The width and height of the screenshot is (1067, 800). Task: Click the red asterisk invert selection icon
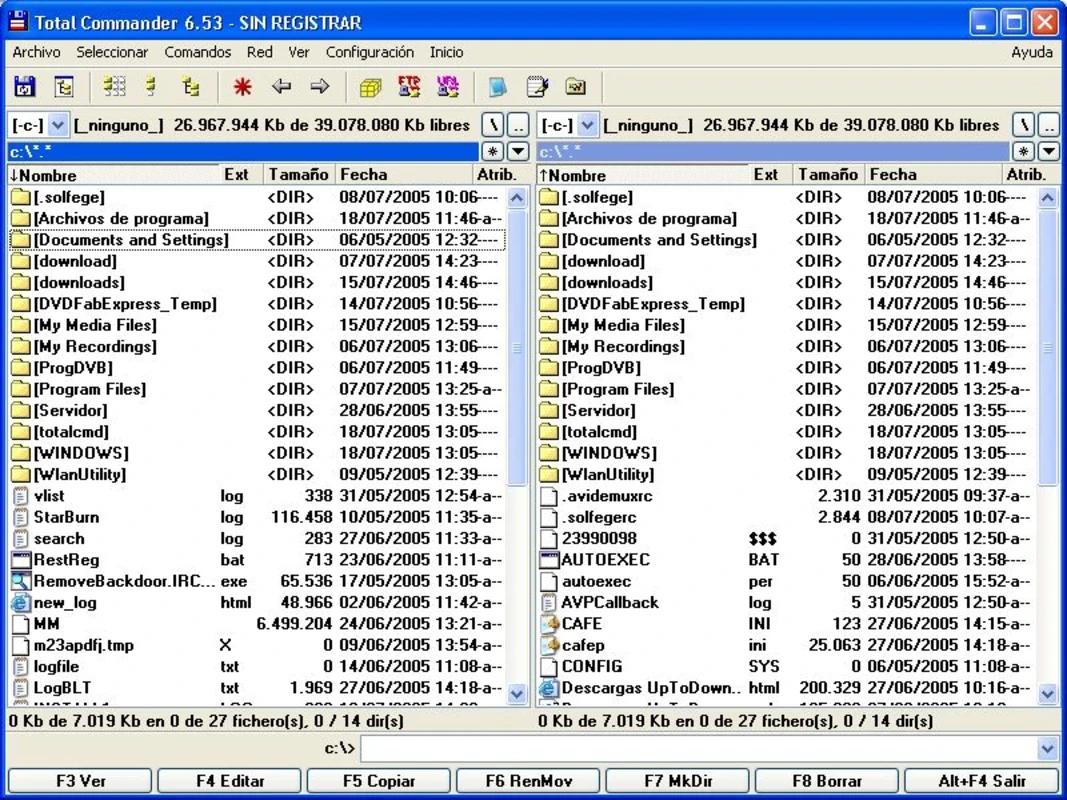click(x=242, y=88)
